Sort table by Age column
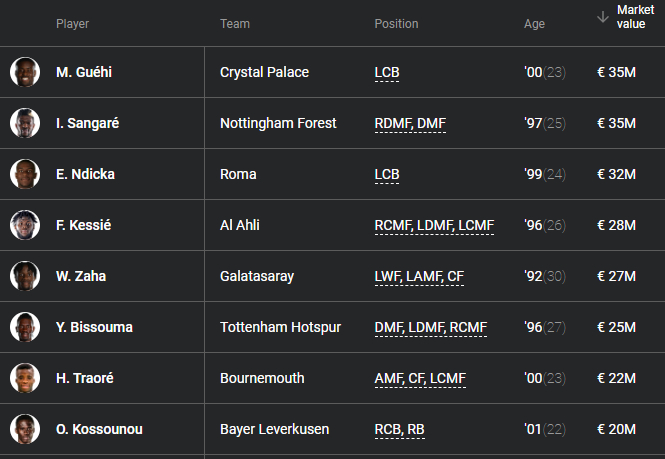The image size is (665, 459). pyautogui.click(x=534, y=24)
